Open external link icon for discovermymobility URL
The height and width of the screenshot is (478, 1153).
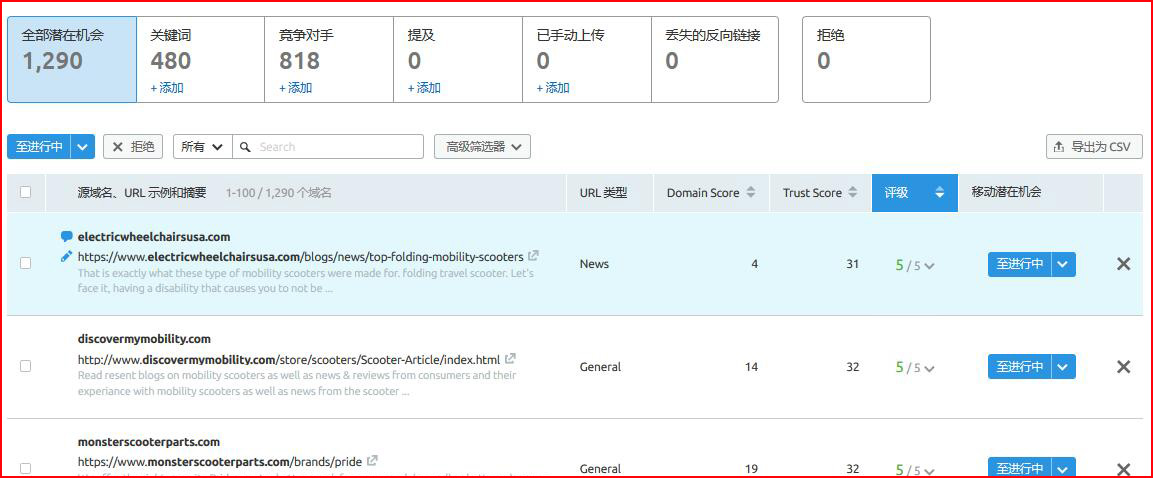[511, 359]
